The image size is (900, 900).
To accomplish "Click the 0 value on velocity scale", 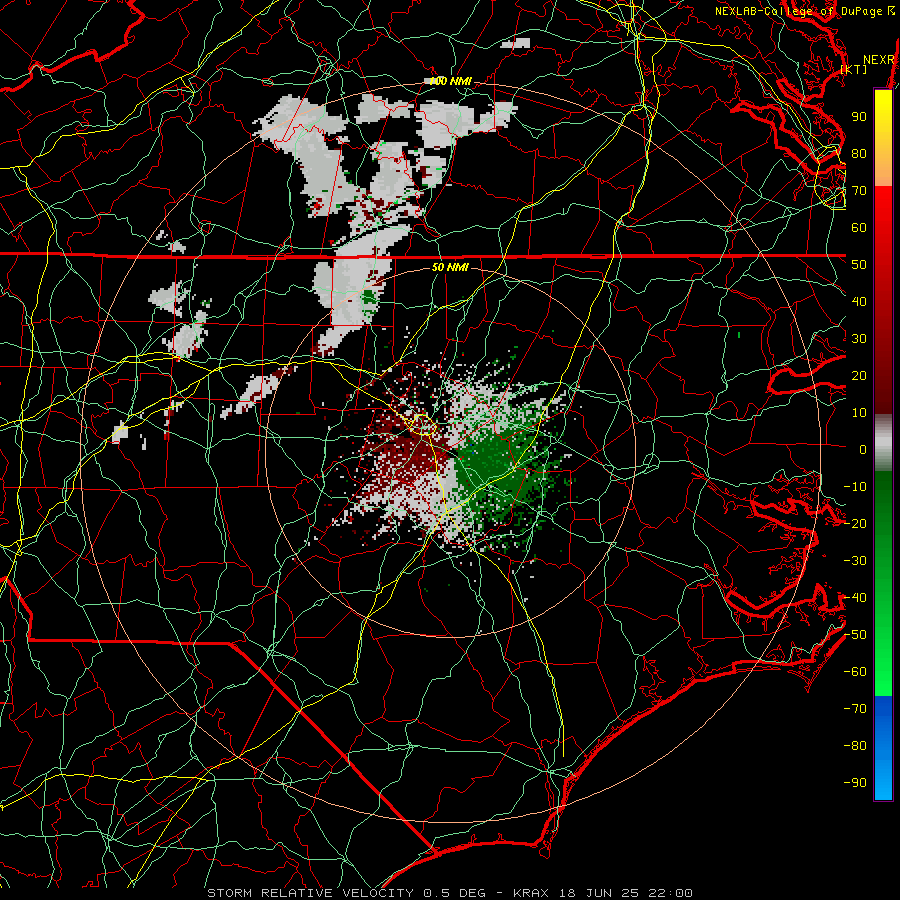I will coord(863,449).
